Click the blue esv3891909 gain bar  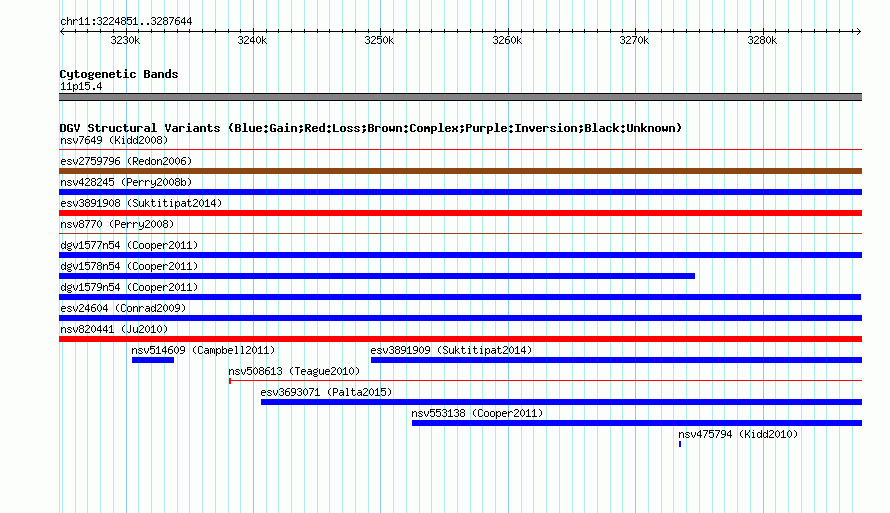tap(616, 360)
